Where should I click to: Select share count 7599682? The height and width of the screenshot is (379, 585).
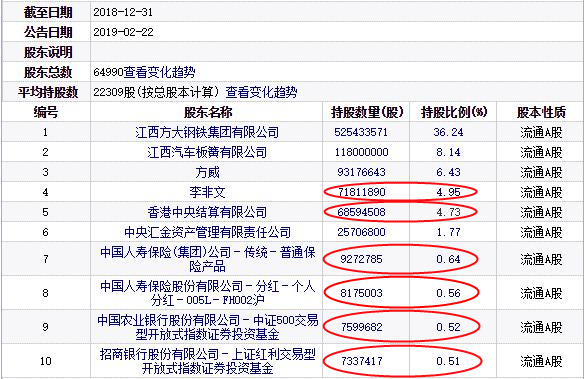click(x=361, y=327)
